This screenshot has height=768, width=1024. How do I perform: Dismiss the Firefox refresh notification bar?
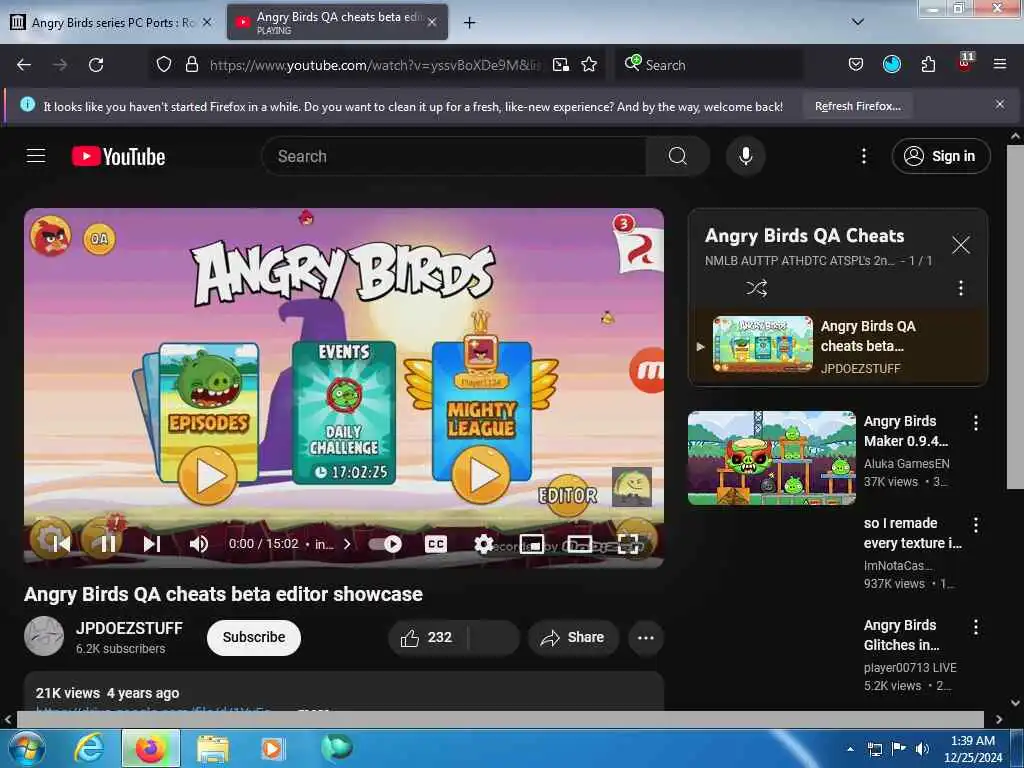pos(999,104)
